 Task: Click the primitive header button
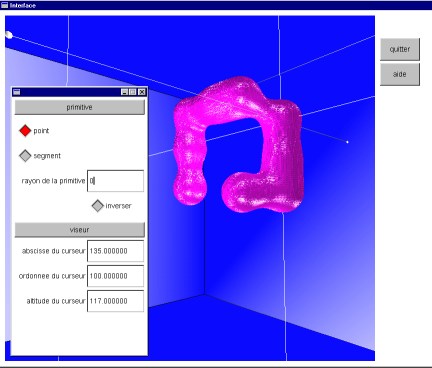click(x=80, y=107)
